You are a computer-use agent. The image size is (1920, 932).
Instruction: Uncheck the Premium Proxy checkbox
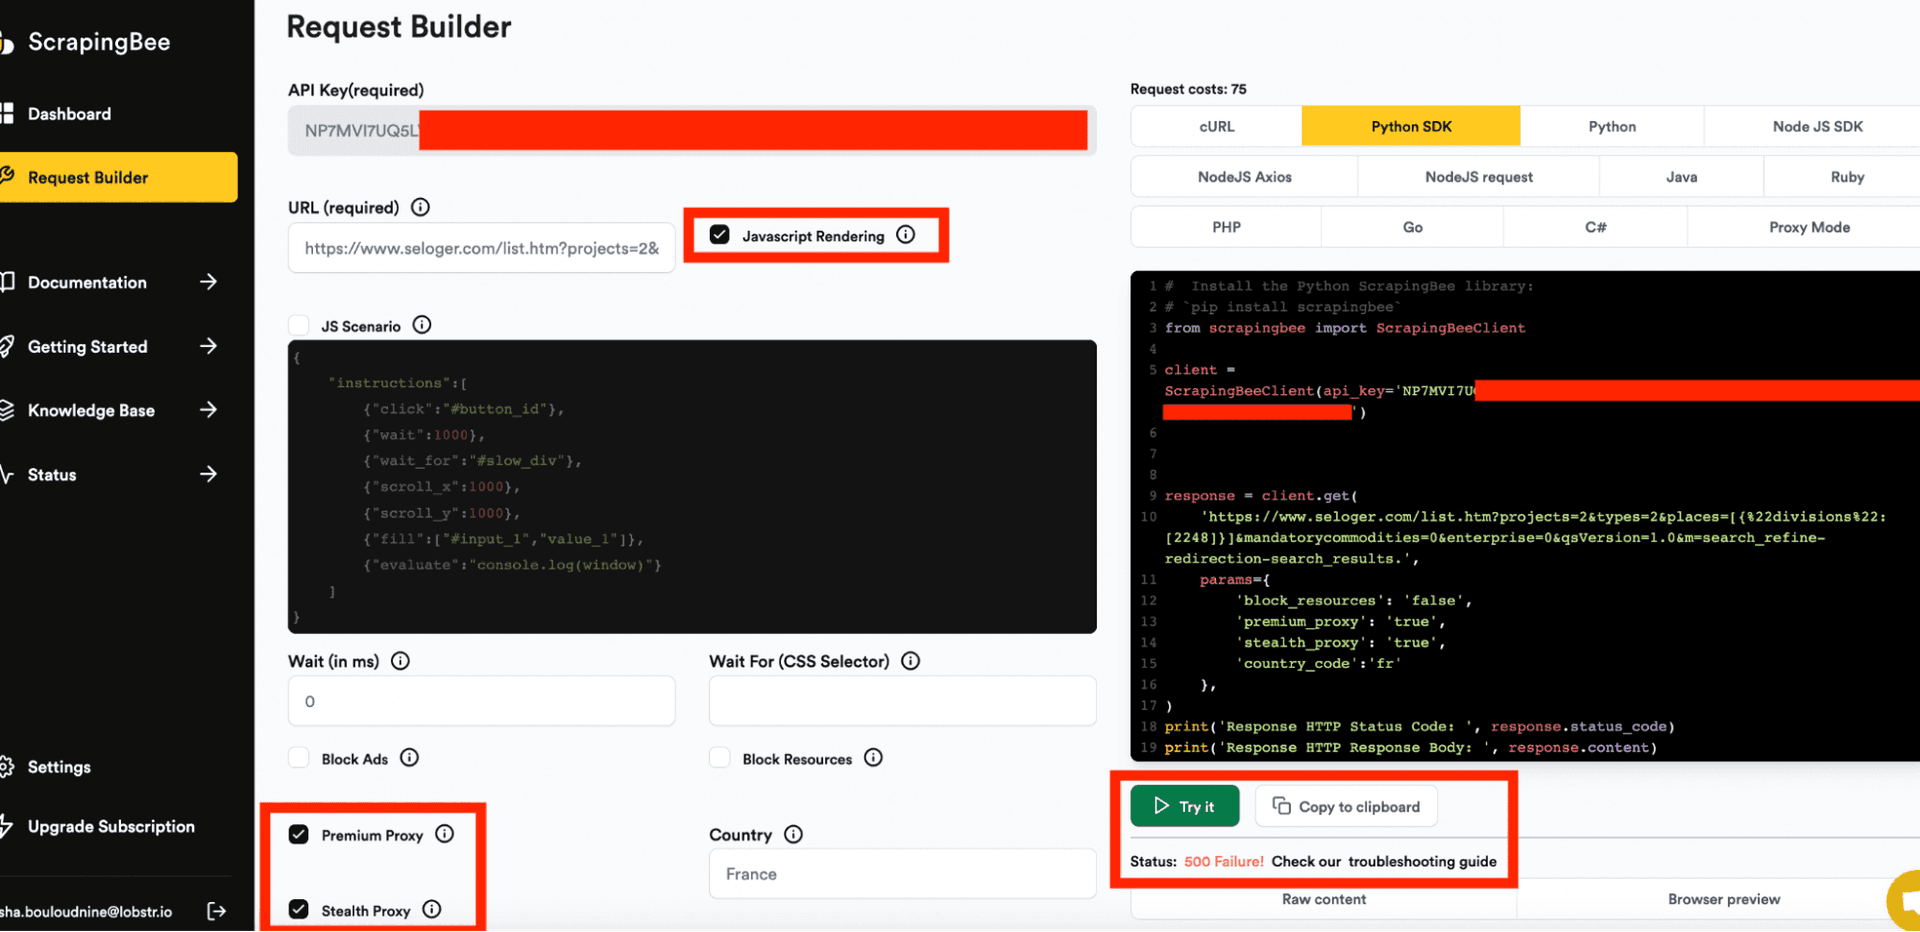click(x=299, y=834)
